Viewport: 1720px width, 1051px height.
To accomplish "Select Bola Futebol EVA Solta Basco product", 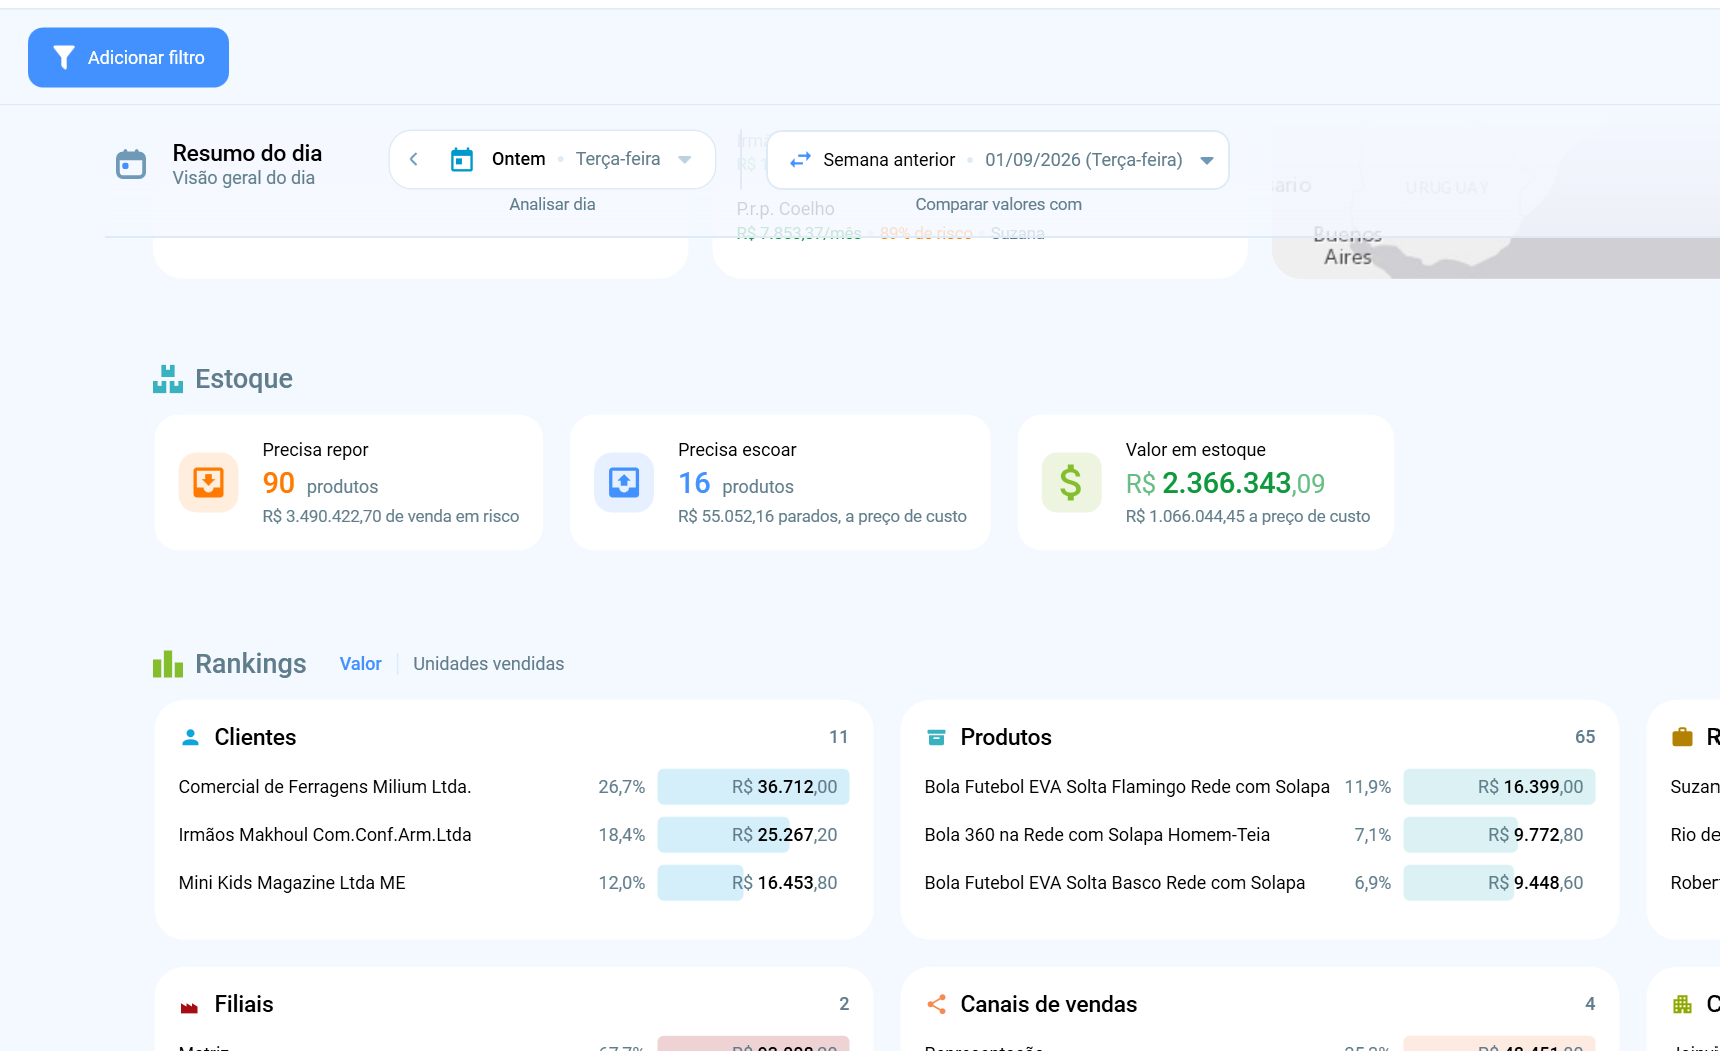I will pos(1260,883).
